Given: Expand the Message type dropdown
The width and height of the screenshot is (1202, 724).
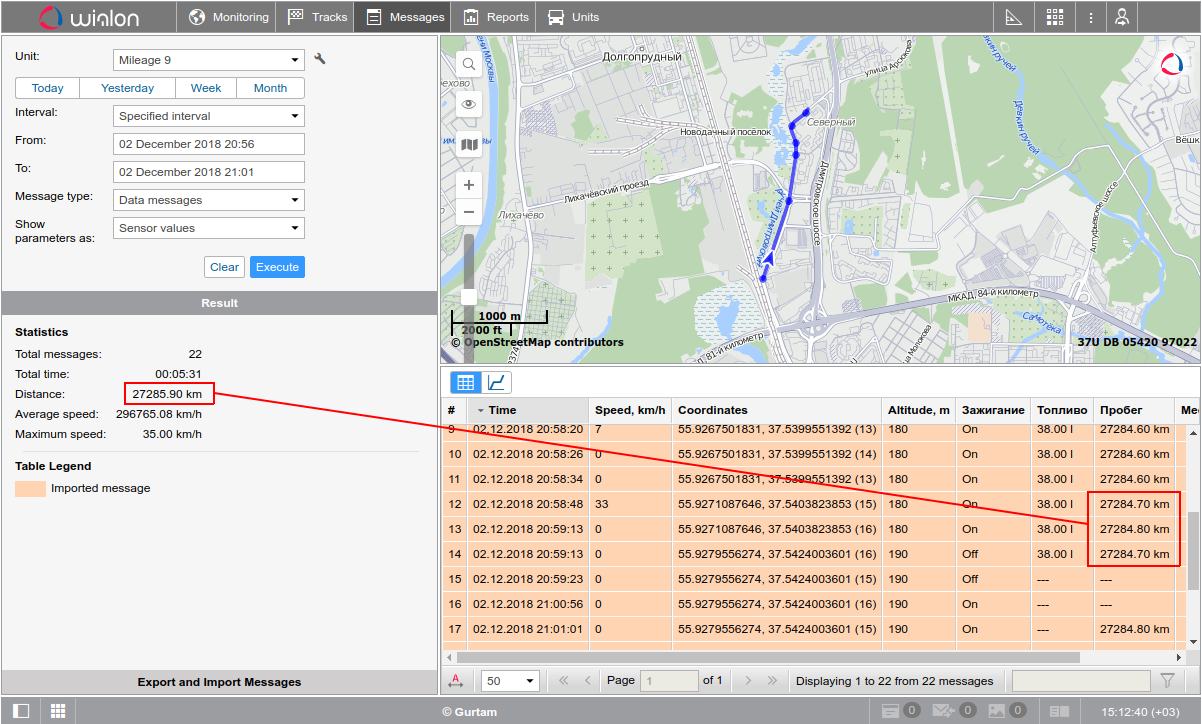Looking at the screenshot, I should pos(208,200).
